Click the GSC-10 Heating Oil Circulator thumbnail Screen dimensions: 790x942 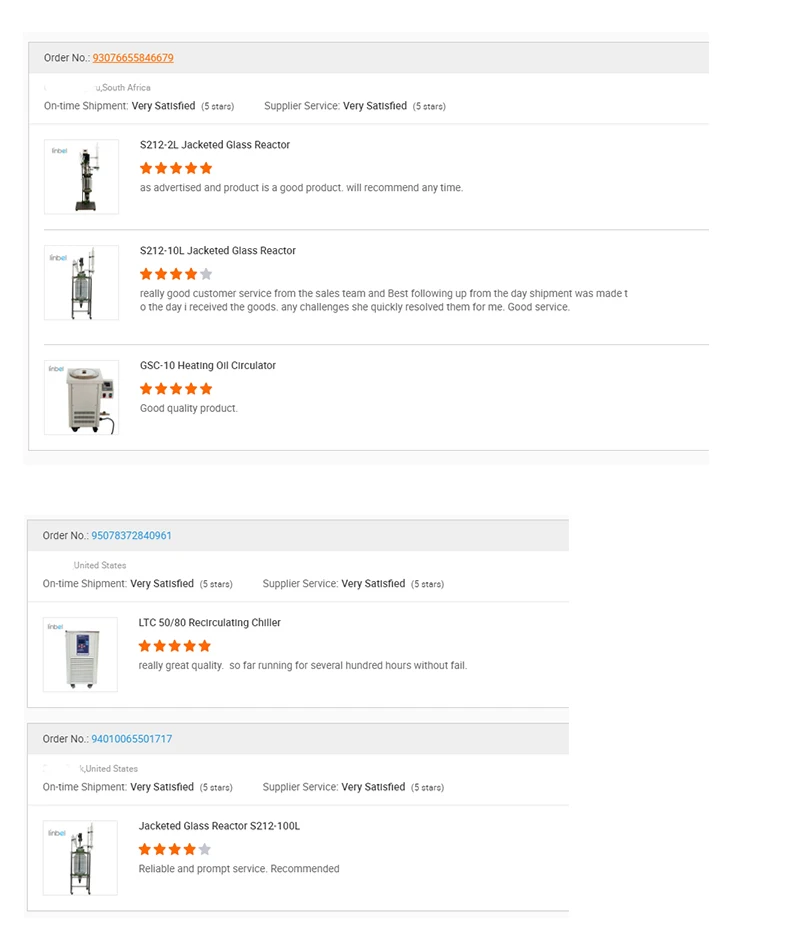click(81, 397)
